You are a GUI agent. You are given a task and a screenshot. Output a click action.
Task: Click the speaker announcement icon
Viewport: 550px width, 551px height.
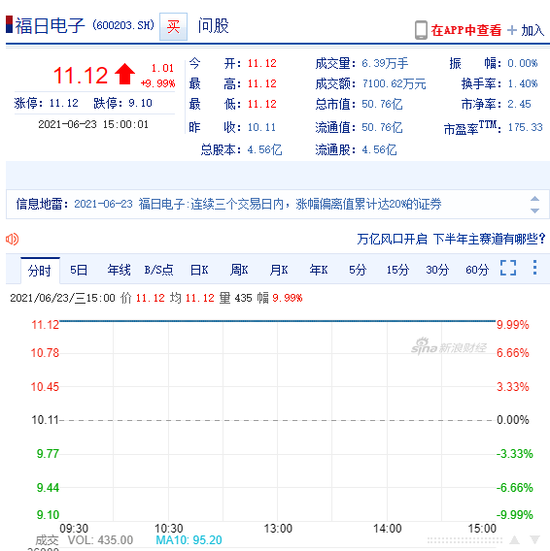pos(12,239)
